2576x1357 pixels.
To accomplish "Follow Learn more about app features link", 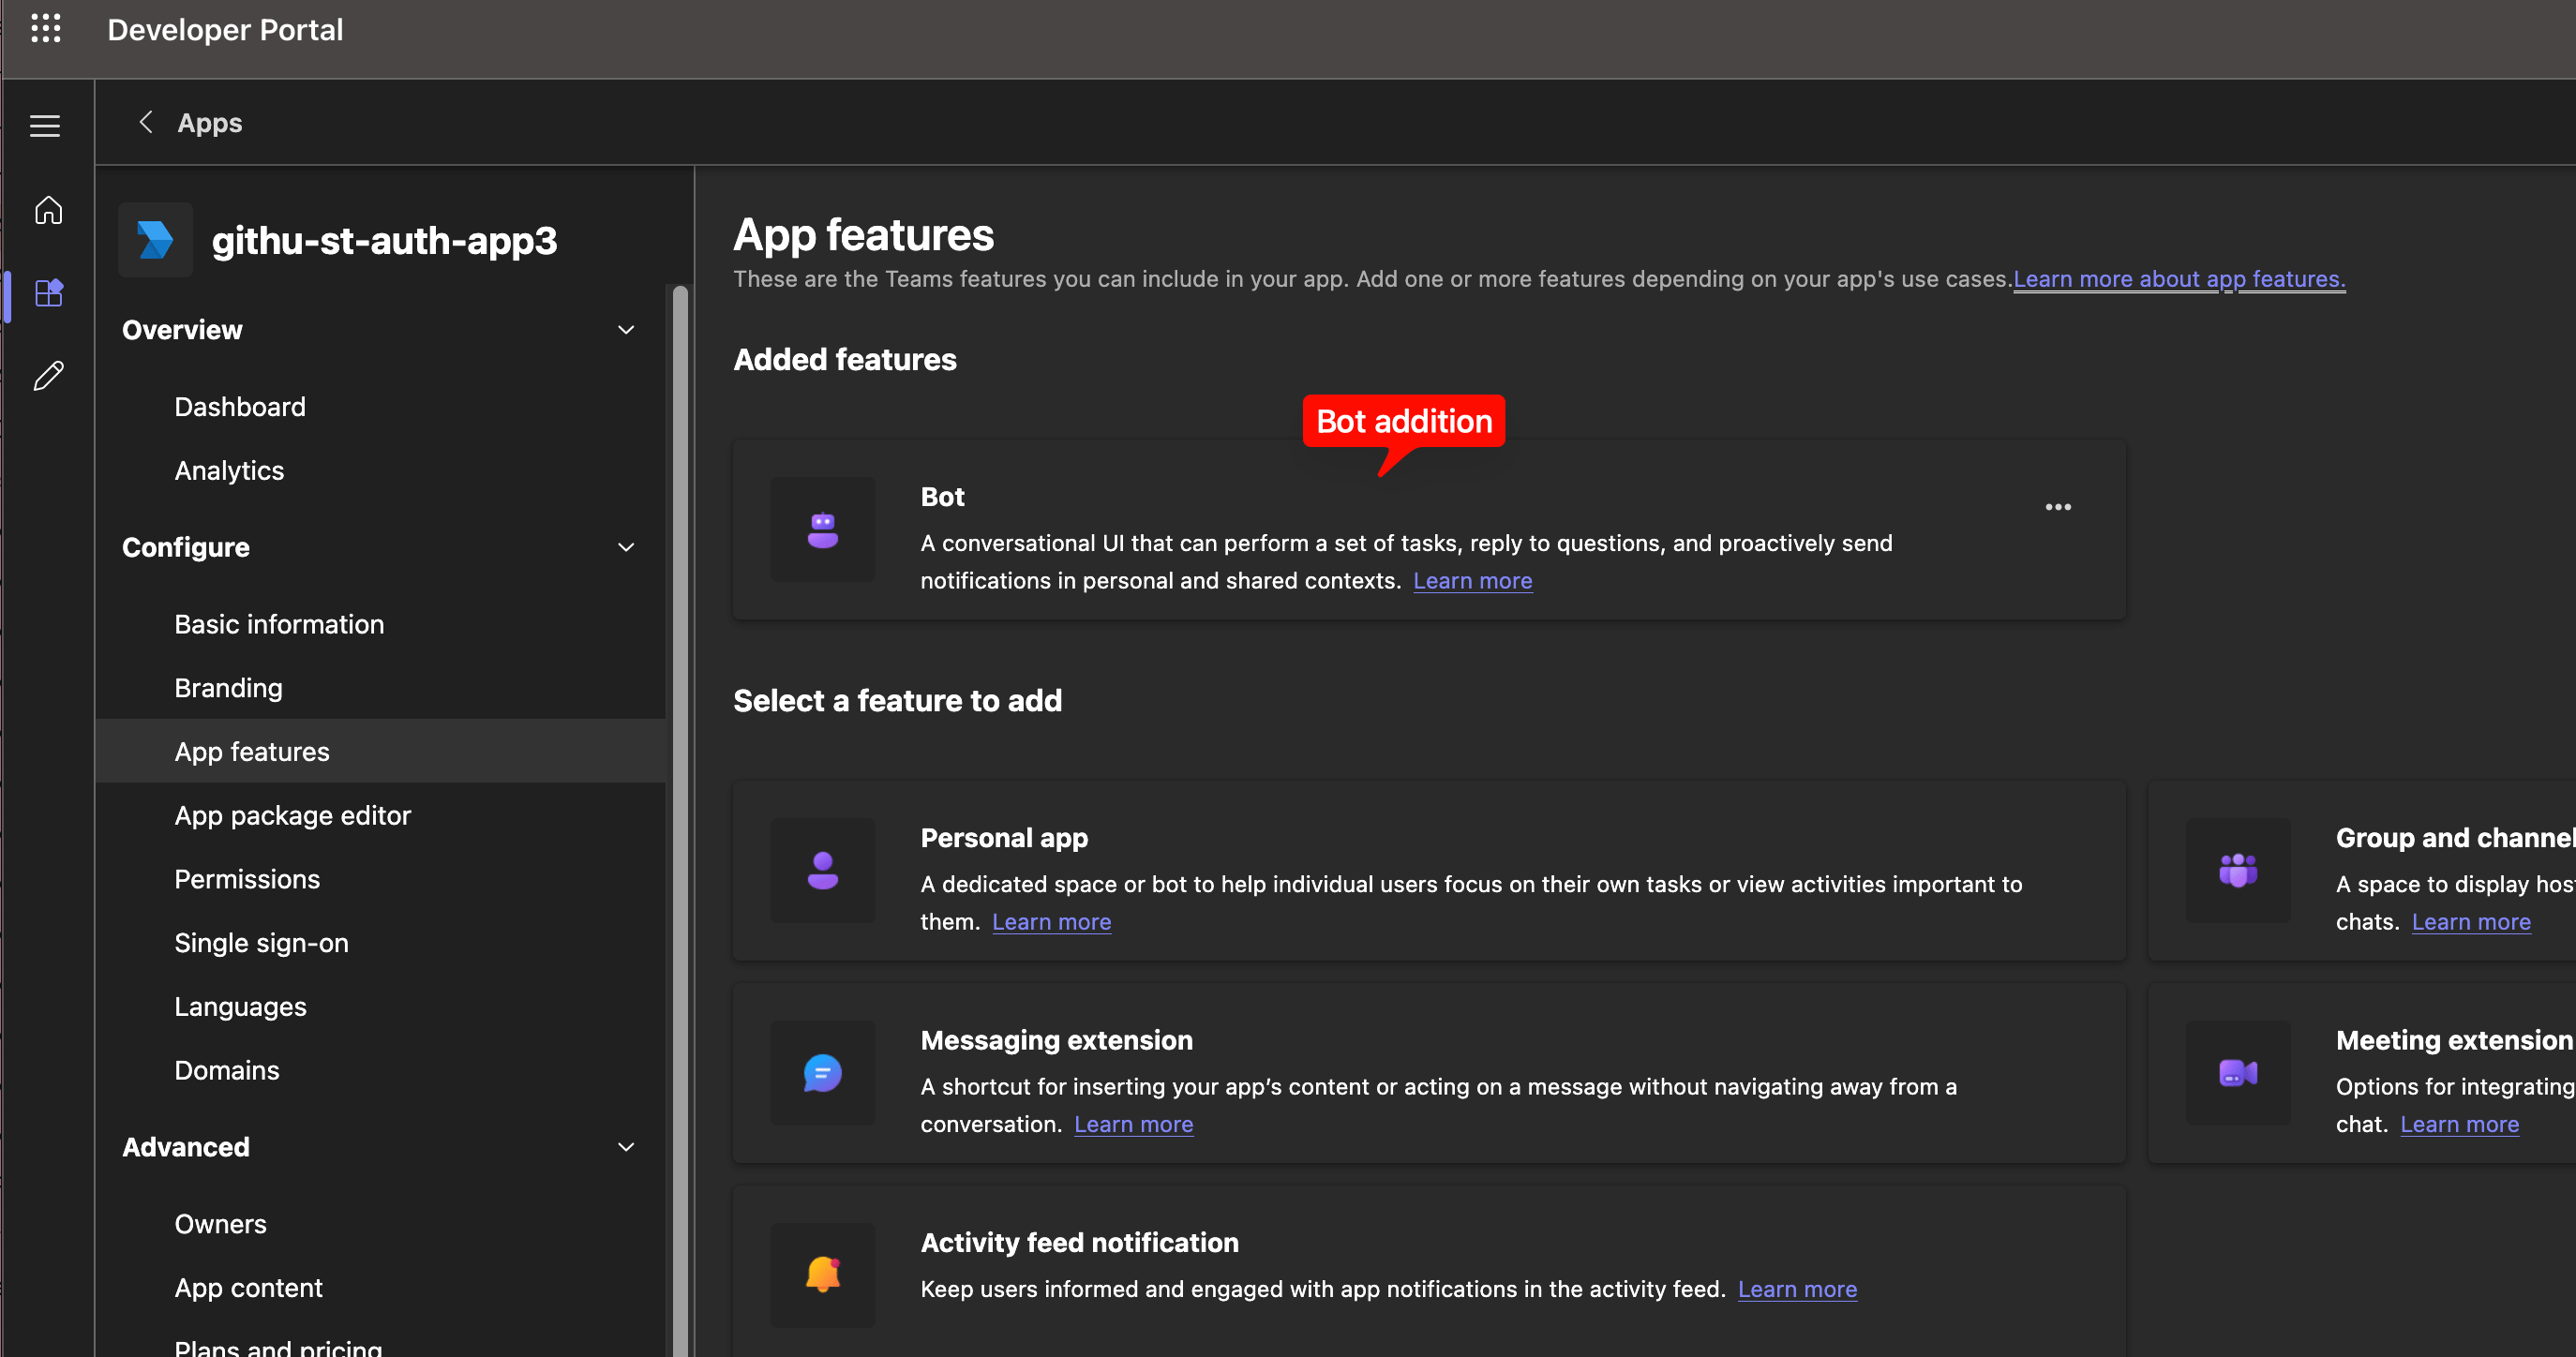I will coord(2179,279).
